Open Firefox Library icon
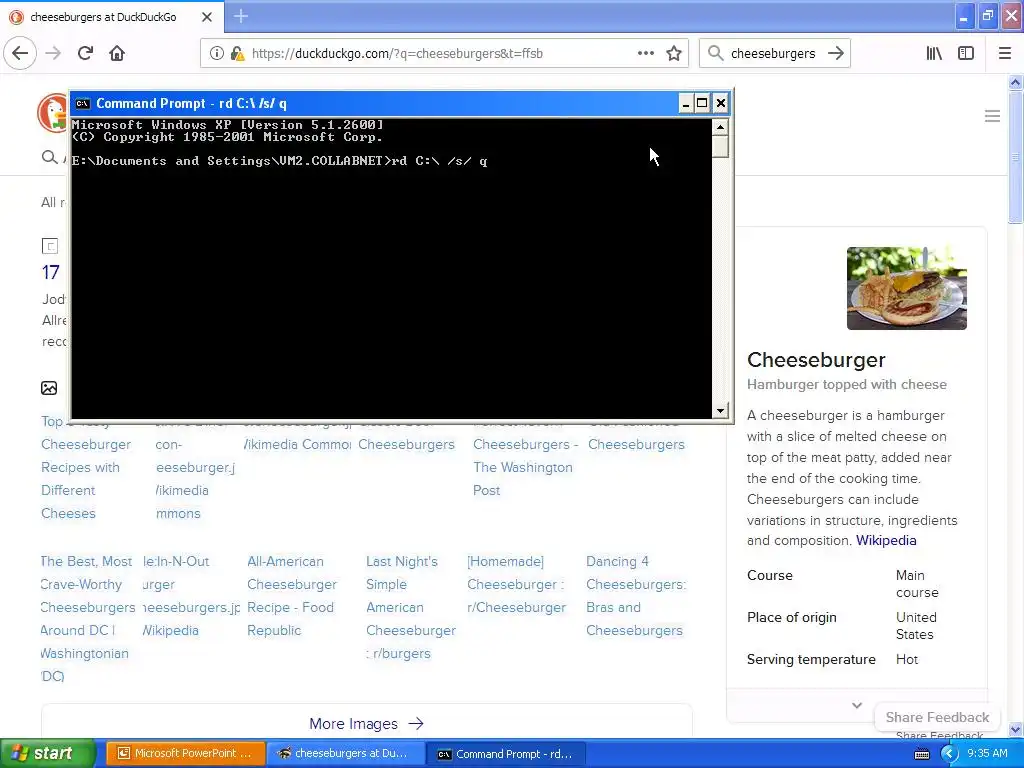The width and height of the screenshot is (1024, 768). (x=934, y=54)
